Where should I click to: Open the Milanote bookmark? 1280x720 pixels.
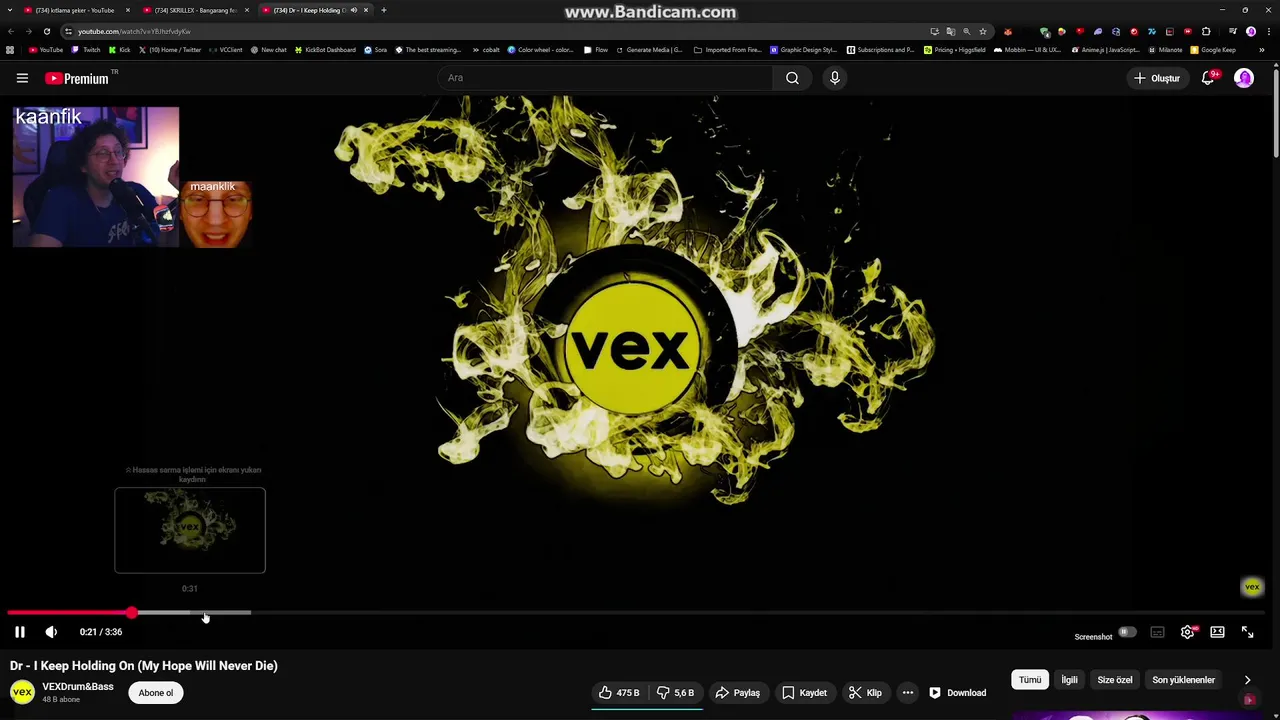coord(1165,49)
